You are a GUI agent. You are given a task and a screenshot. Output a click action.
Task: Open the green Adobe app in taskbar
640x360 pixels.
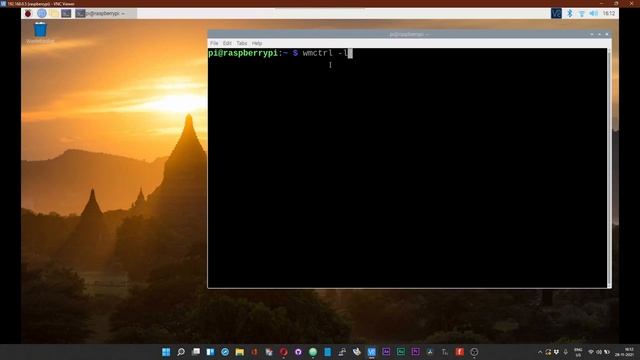401,352
